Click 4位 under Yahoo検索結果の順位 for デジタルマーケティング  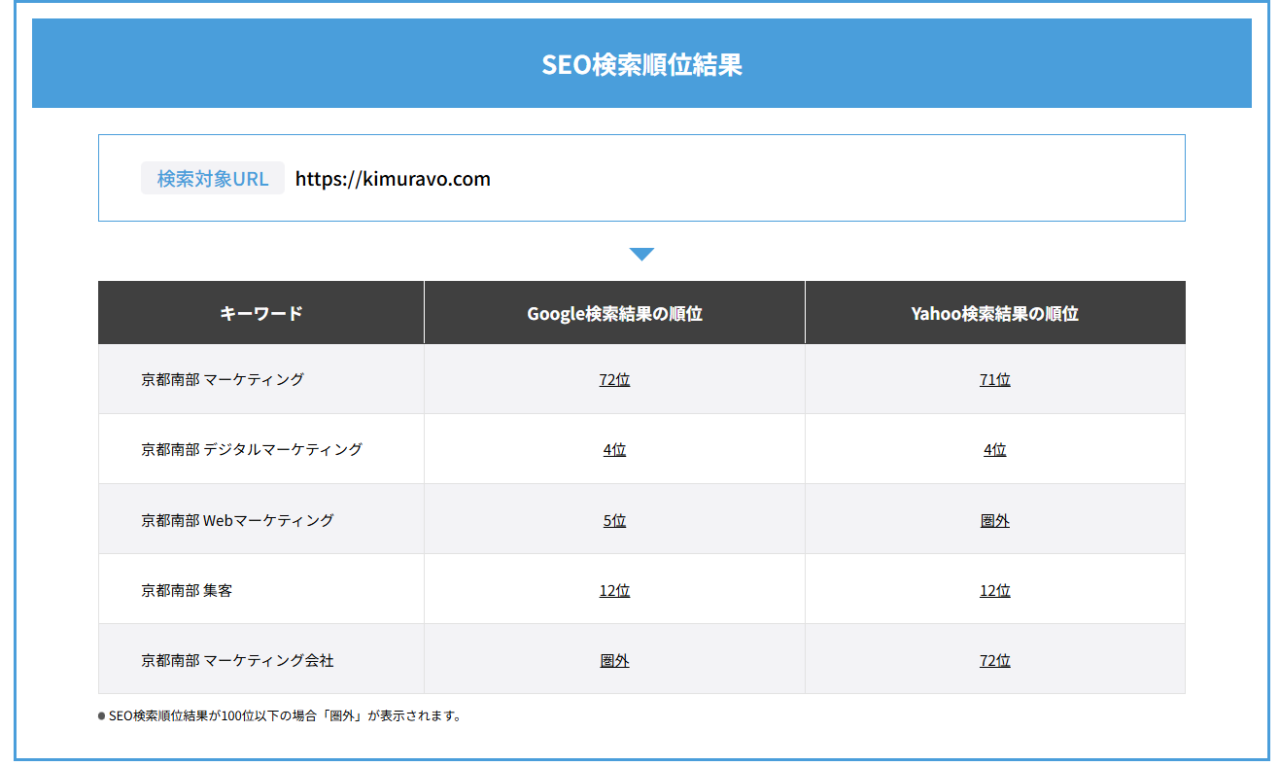tap(995, 449)
